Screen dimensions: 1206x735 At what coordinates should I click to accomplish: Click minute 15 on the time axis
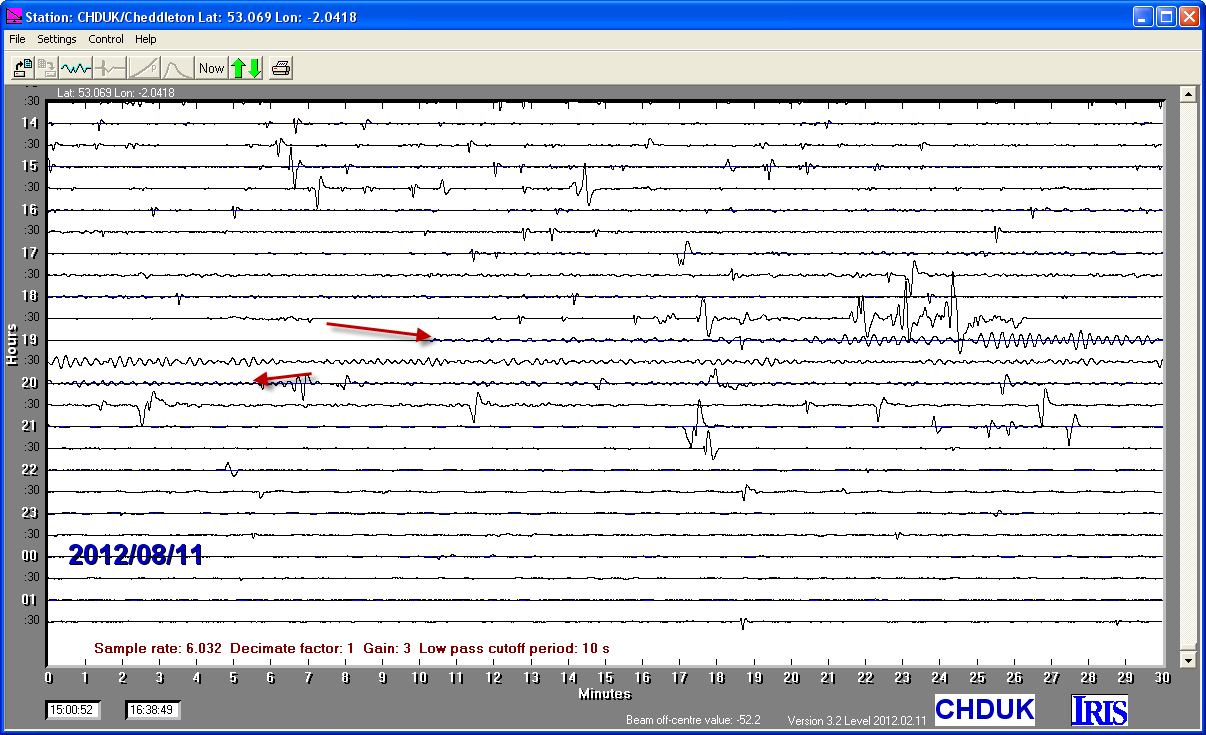tap(606, 677)
